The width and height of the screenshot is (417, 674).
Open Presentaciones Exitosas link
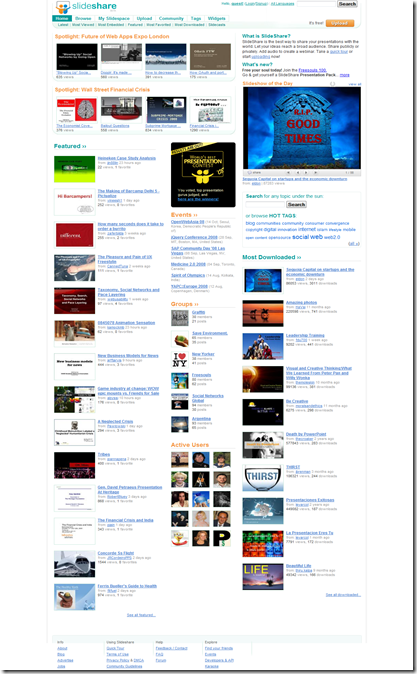(x=310, y=500)
